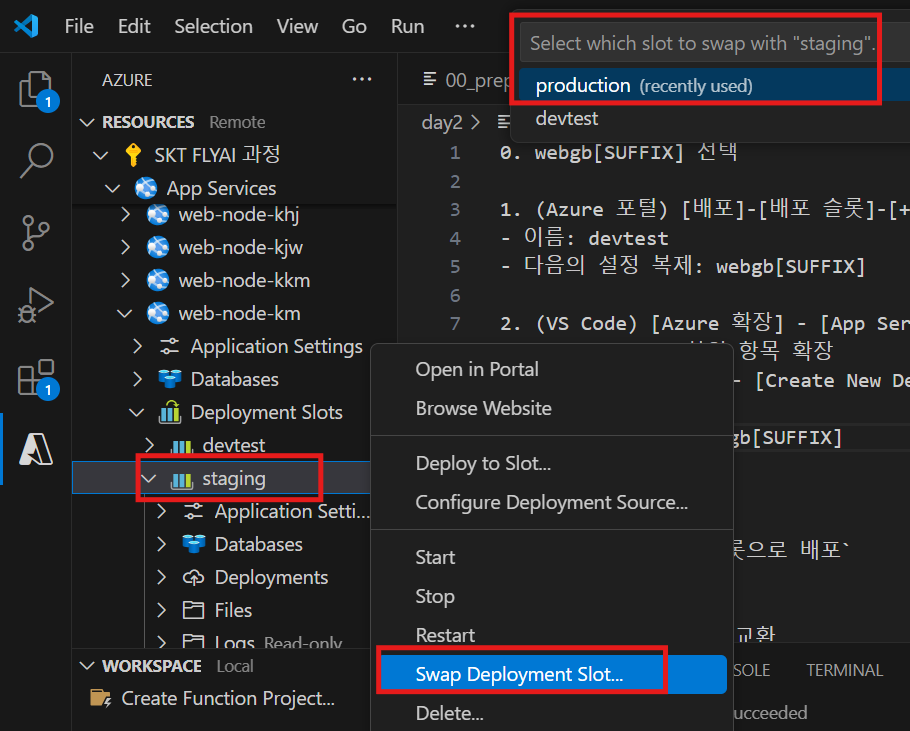
Task: Open the Source Control view icon
Action: pos(36,233)
